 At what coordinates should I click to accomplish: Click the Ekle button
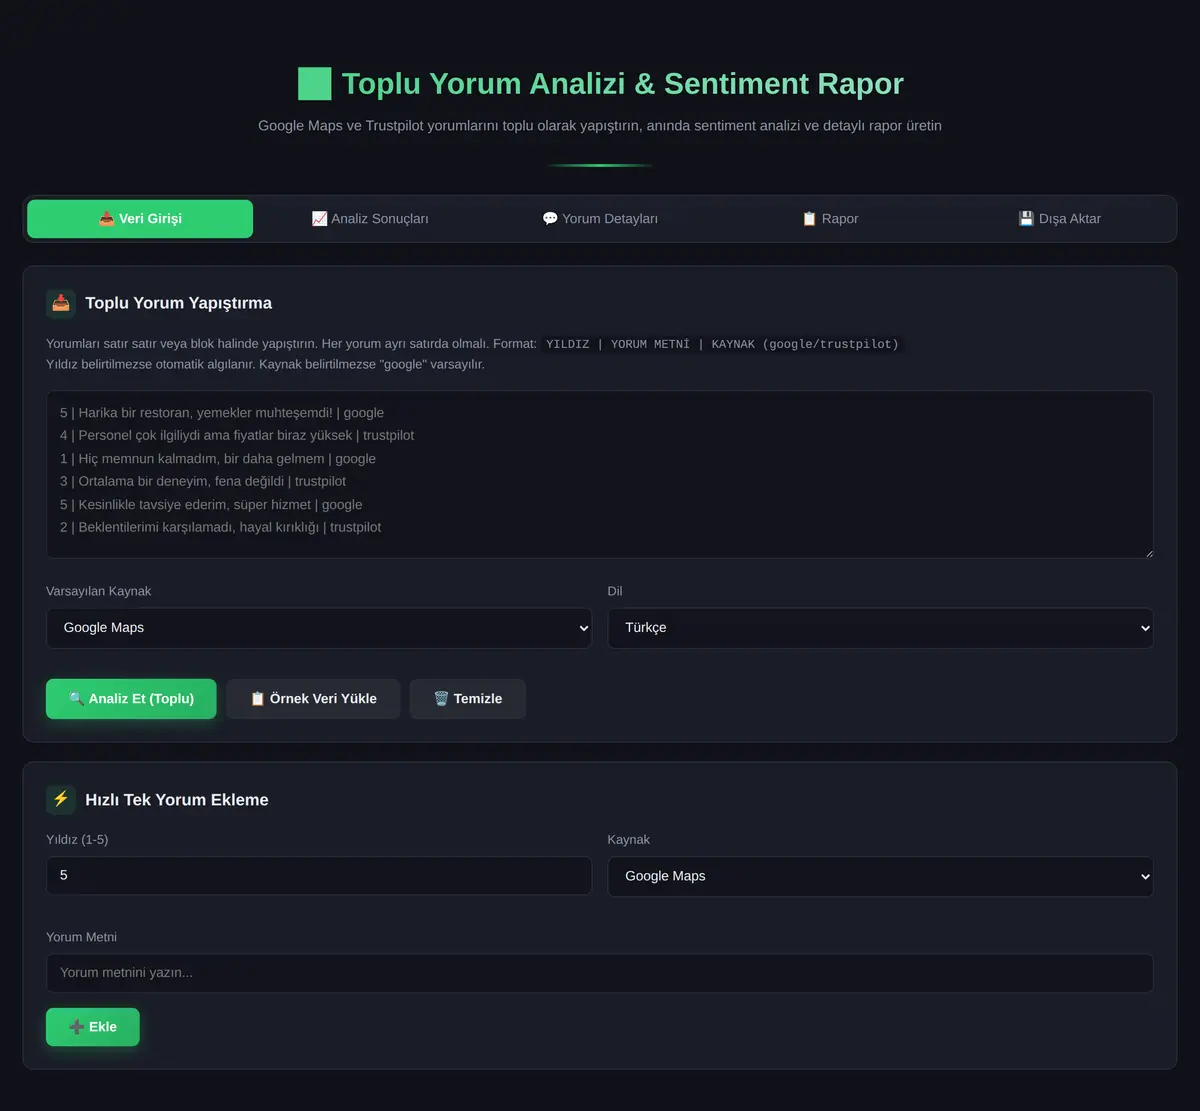(93, 1027)
